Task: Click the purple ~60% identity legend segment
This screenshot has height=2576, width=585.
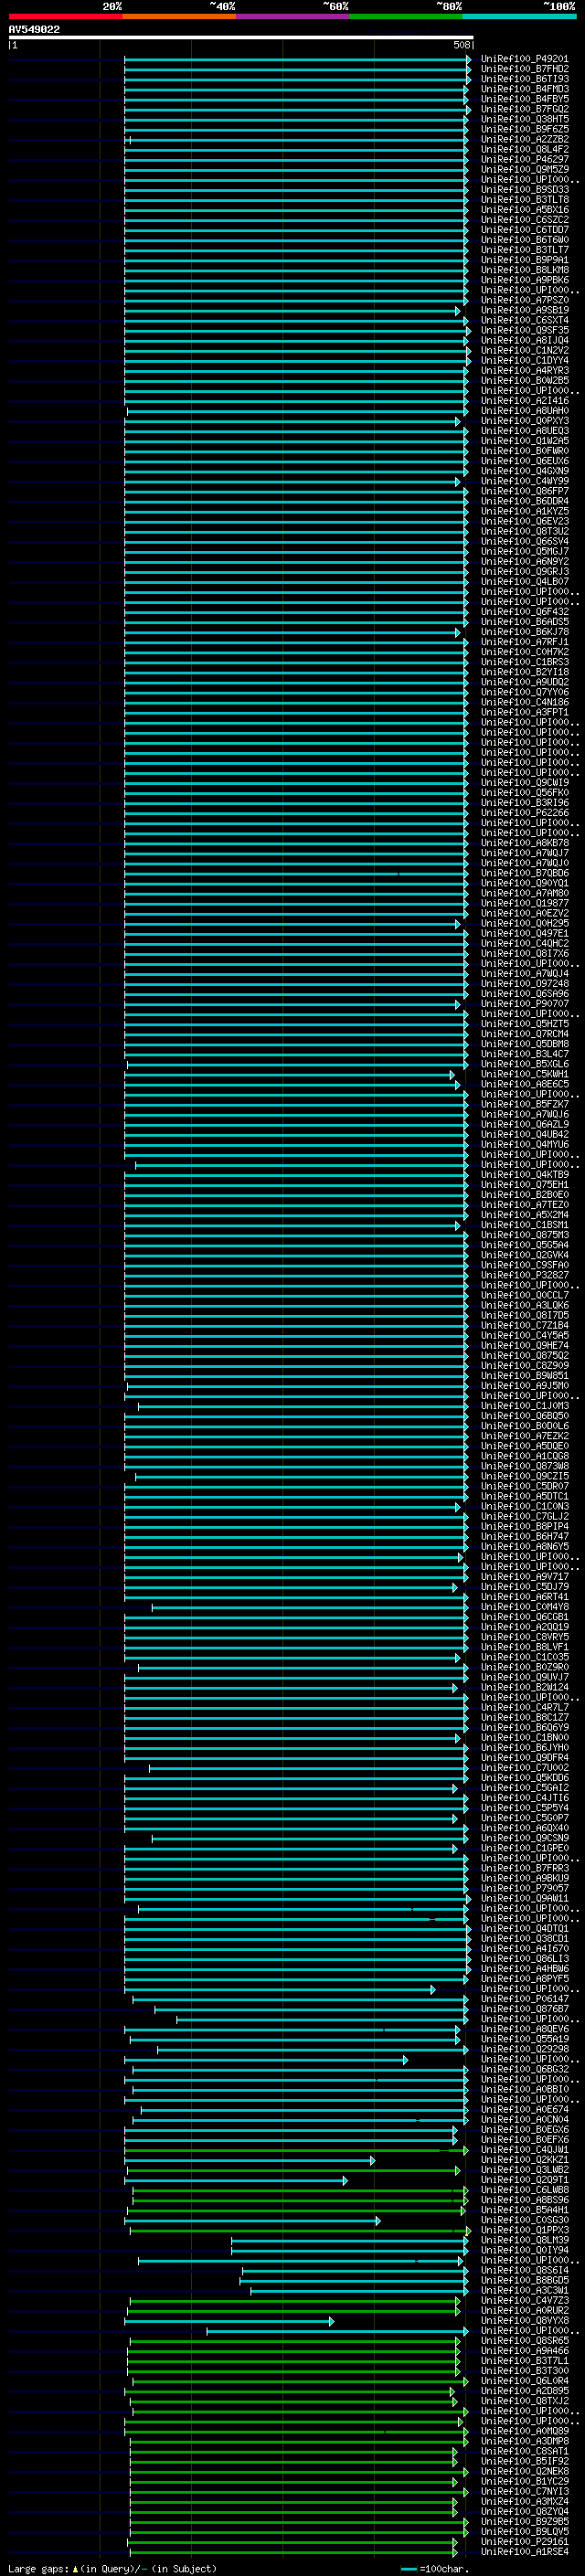Action: point(292,16)
